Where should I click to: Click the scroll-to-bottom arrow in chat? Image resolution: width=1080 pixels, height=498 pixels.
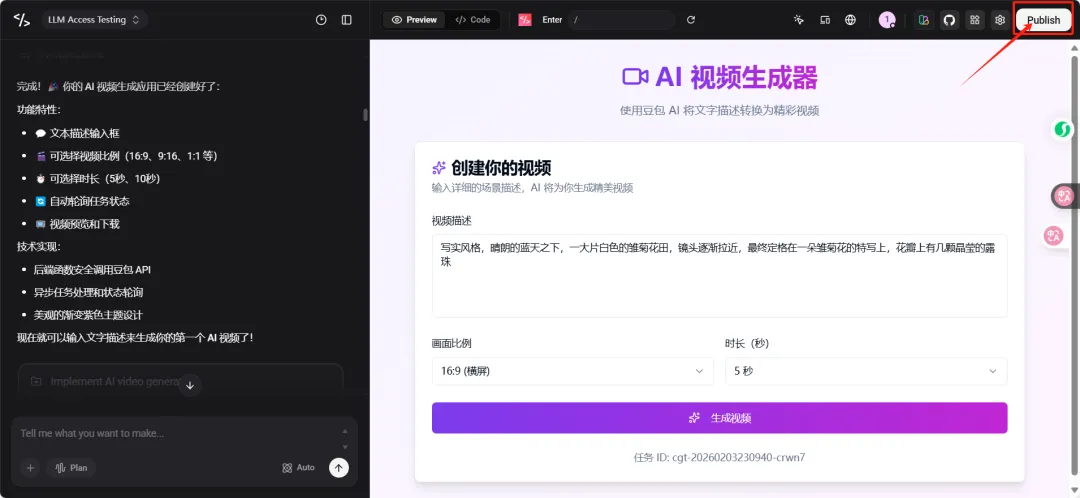point(190,386)
